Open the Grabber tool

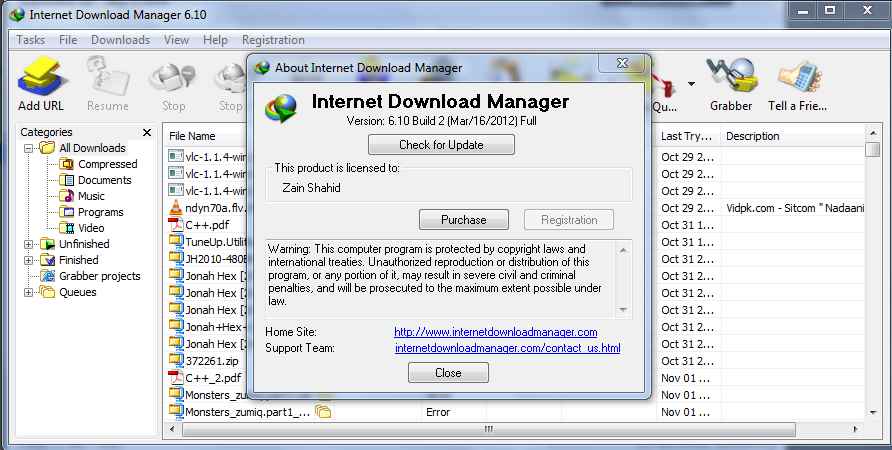pyautogui.click(x=730, y=84)
